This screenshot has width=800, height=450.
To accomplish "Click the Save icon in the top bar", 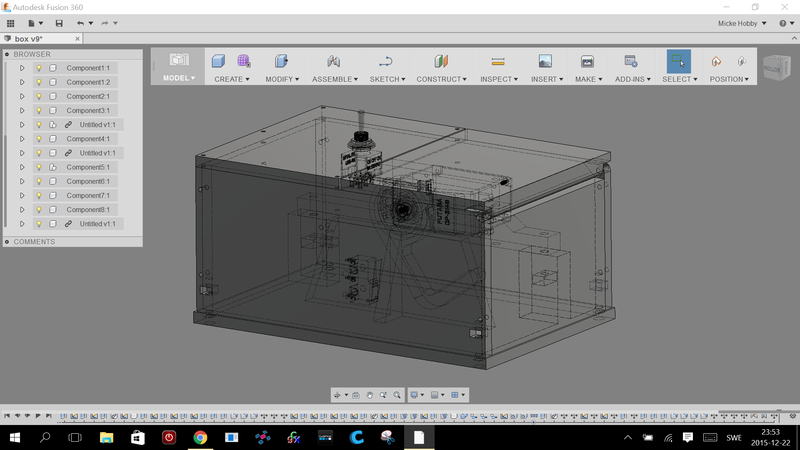I will point(59,23).
